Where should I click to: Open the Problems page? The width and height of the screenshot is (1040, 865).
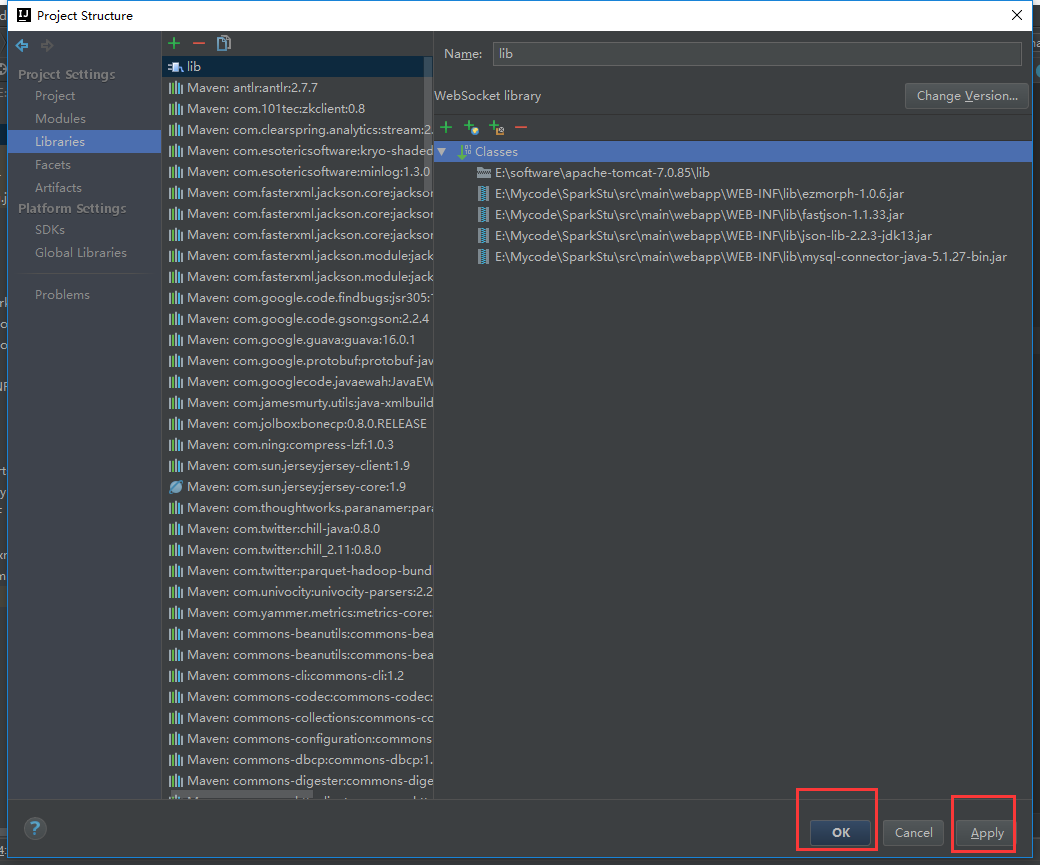[x=62, y=295]
